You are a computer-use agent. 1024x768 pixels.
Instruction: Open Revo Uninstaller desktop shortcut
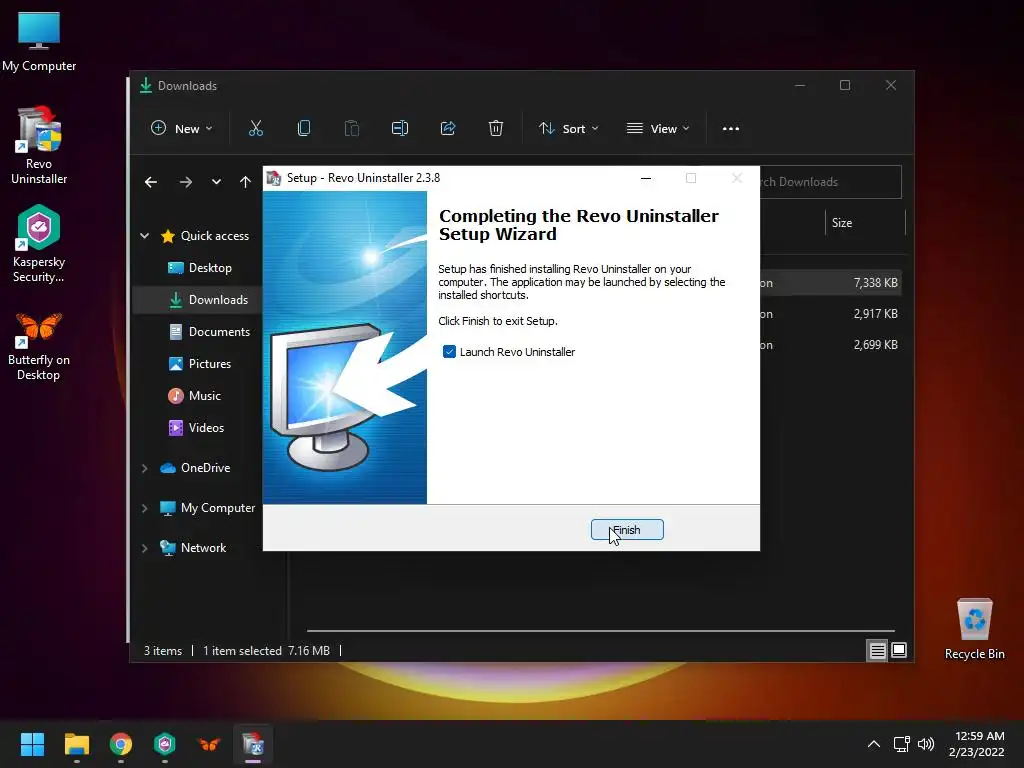[x=39, y=145]
